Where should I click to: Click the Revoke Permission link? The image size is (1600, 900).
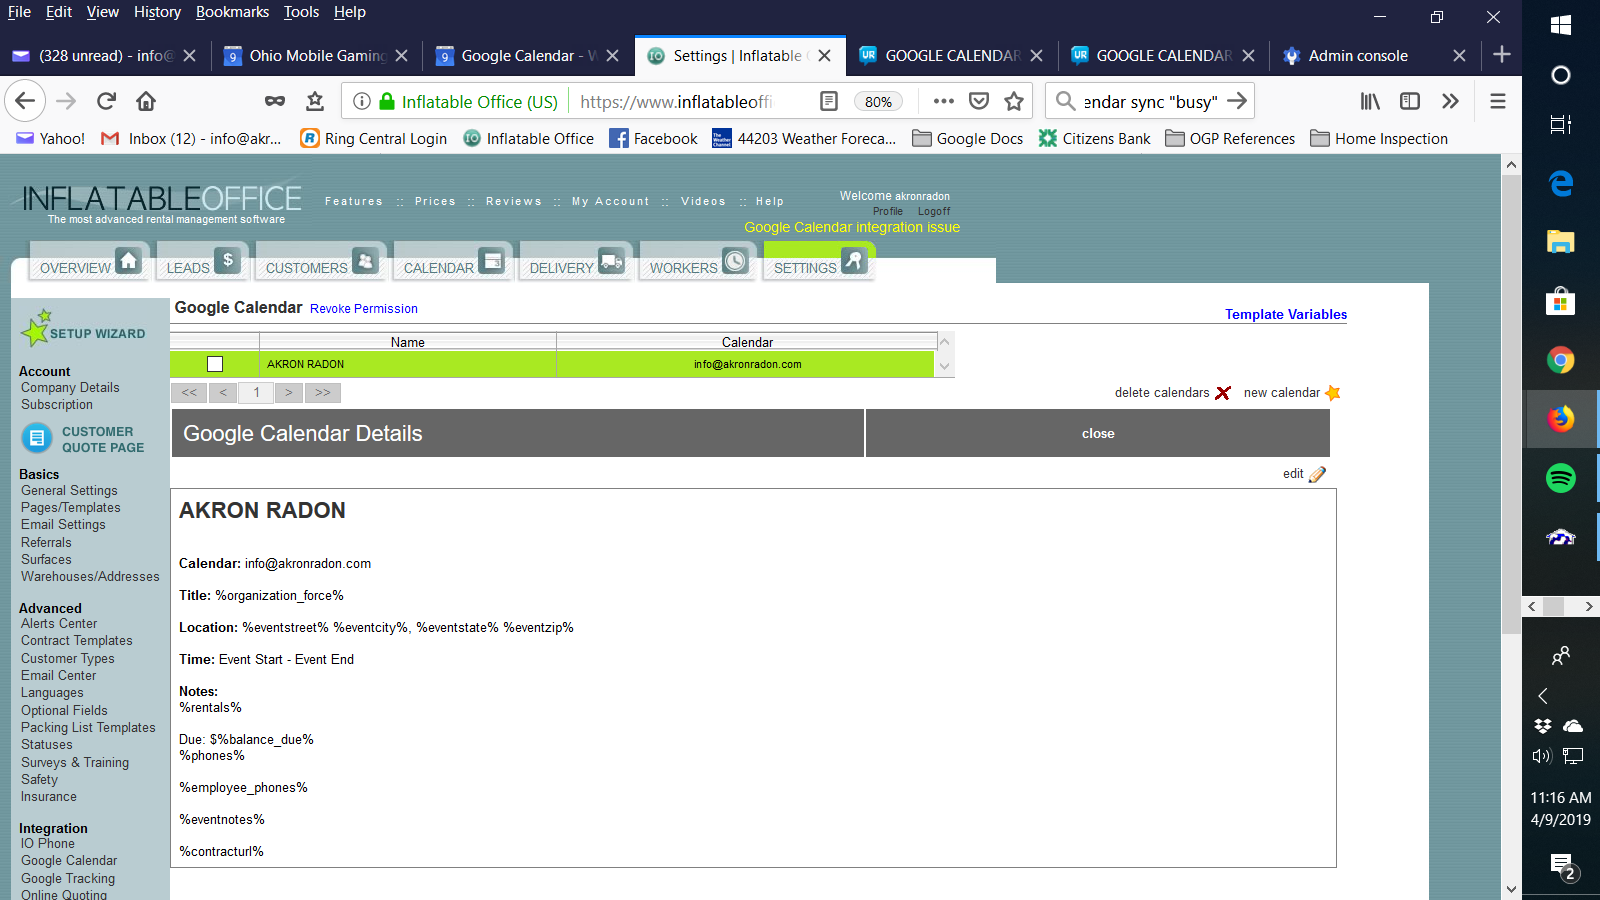[364, 309]
